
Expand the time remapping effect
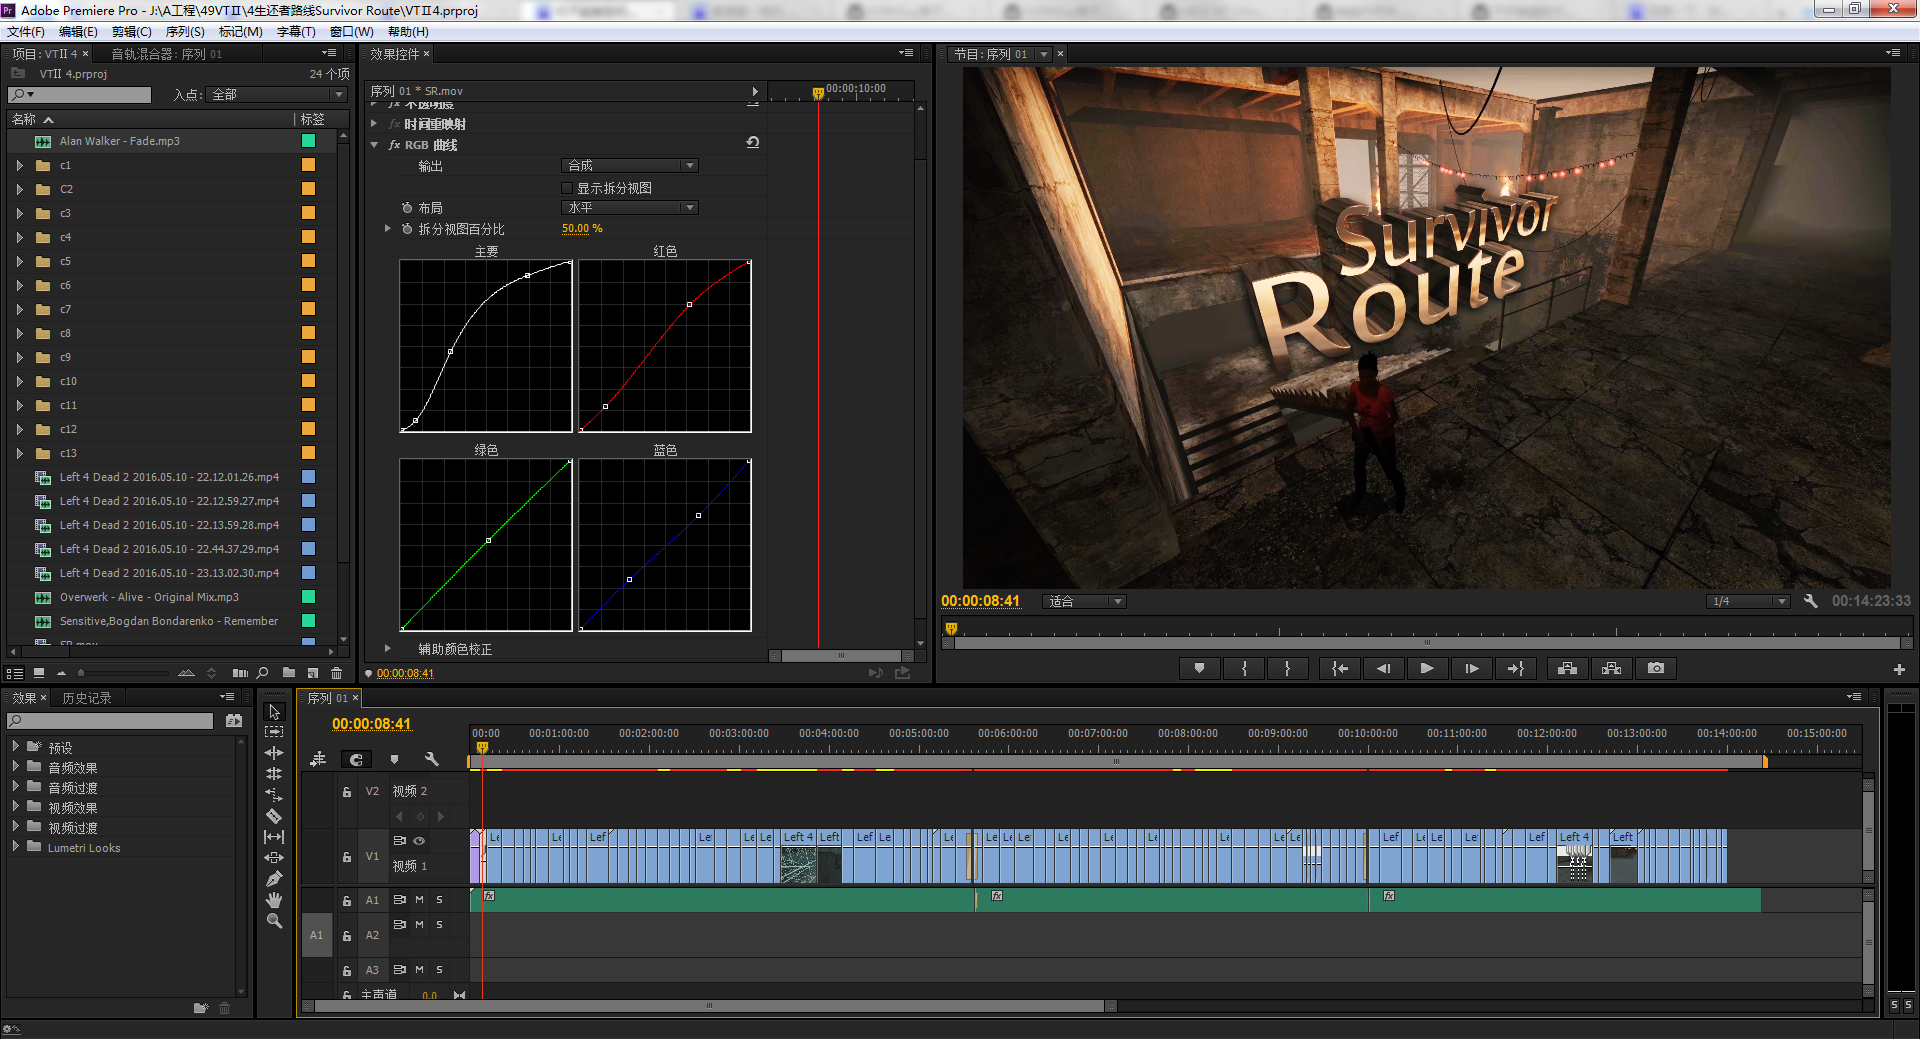click(375, 124)
